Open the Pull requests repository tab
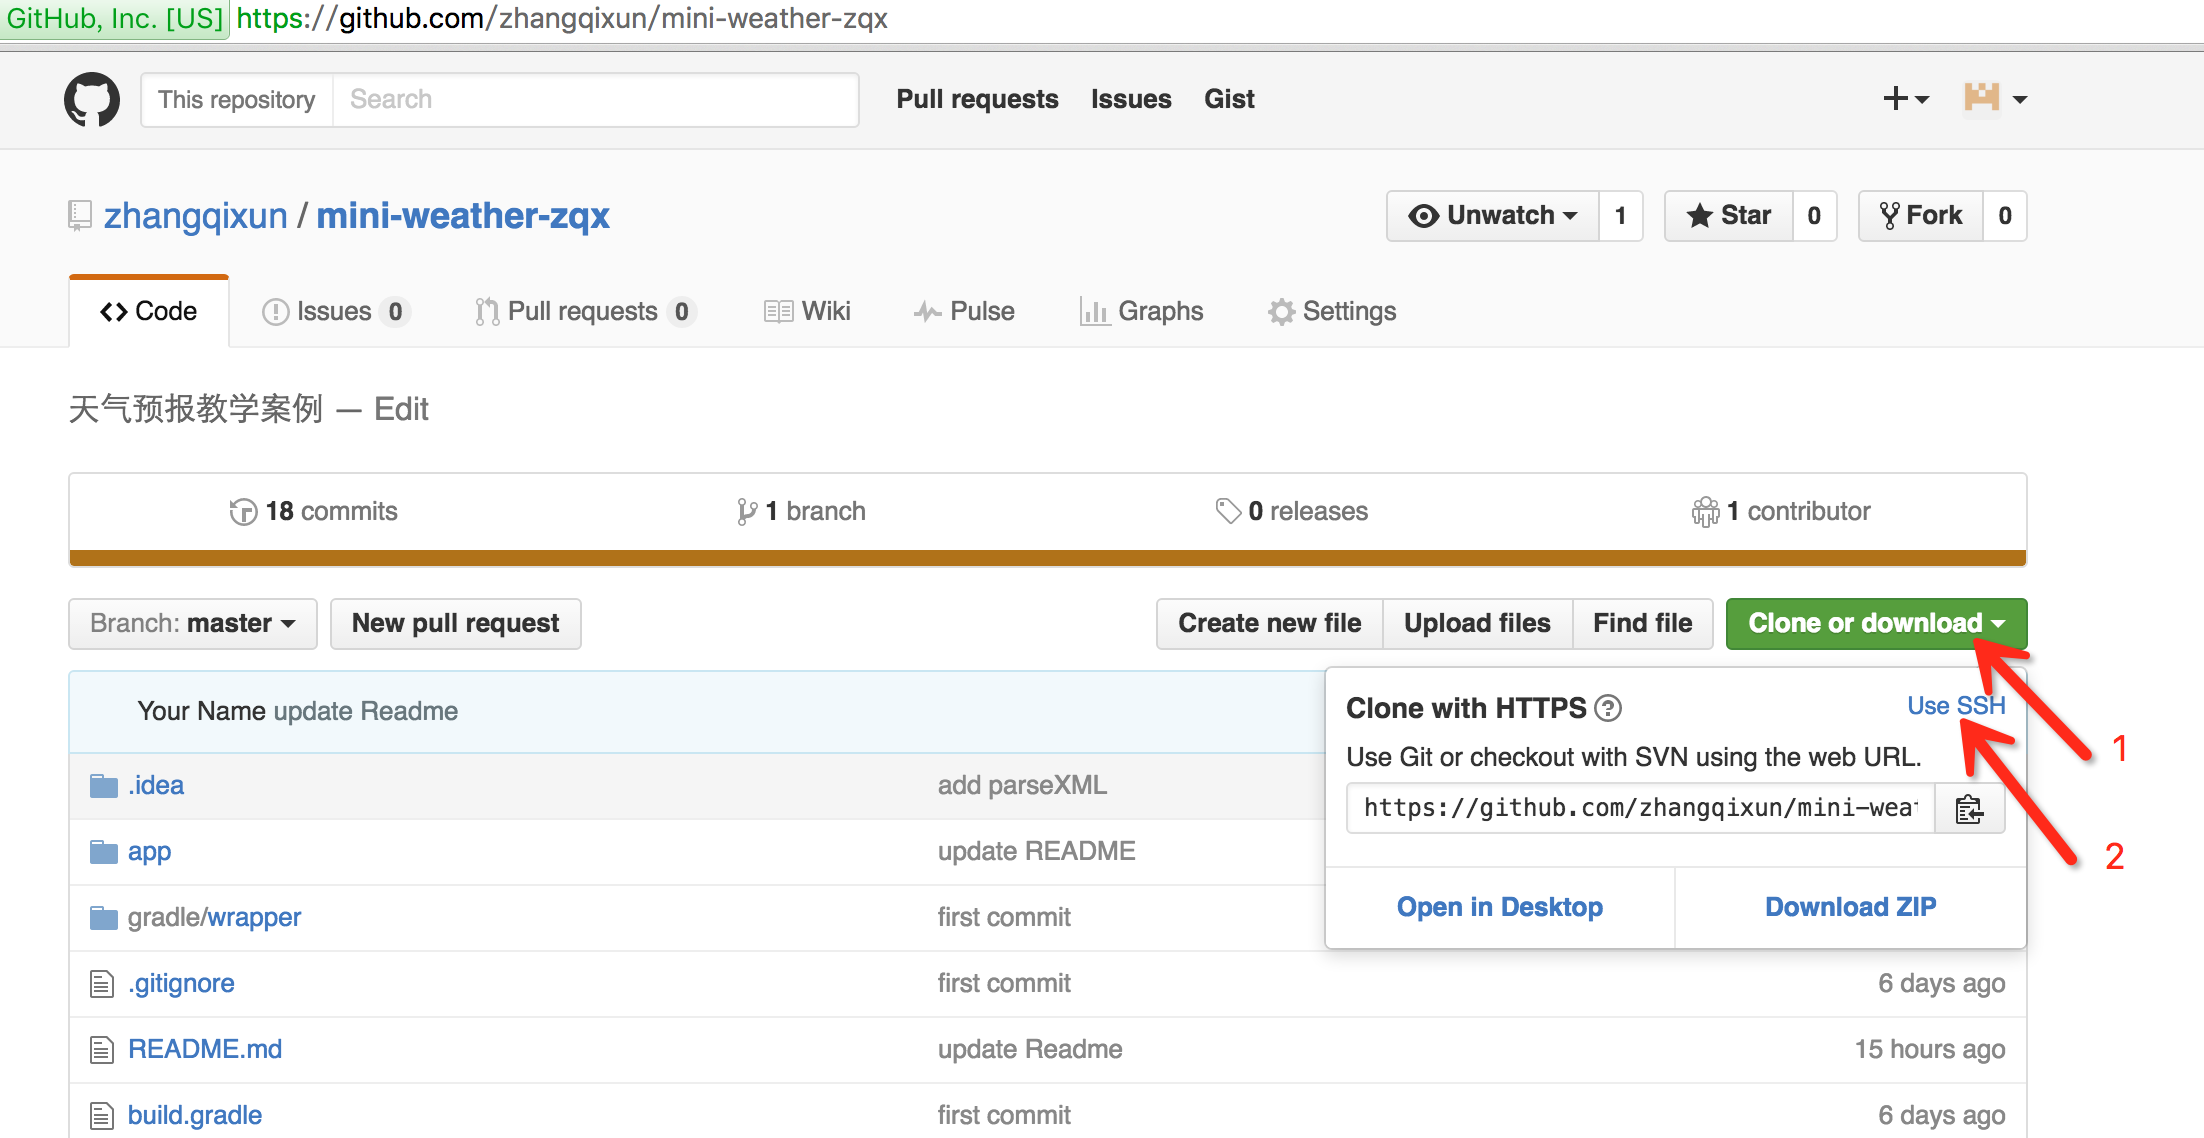The height and width of the screenshot is (1138, 2204). tap(585, 312)
